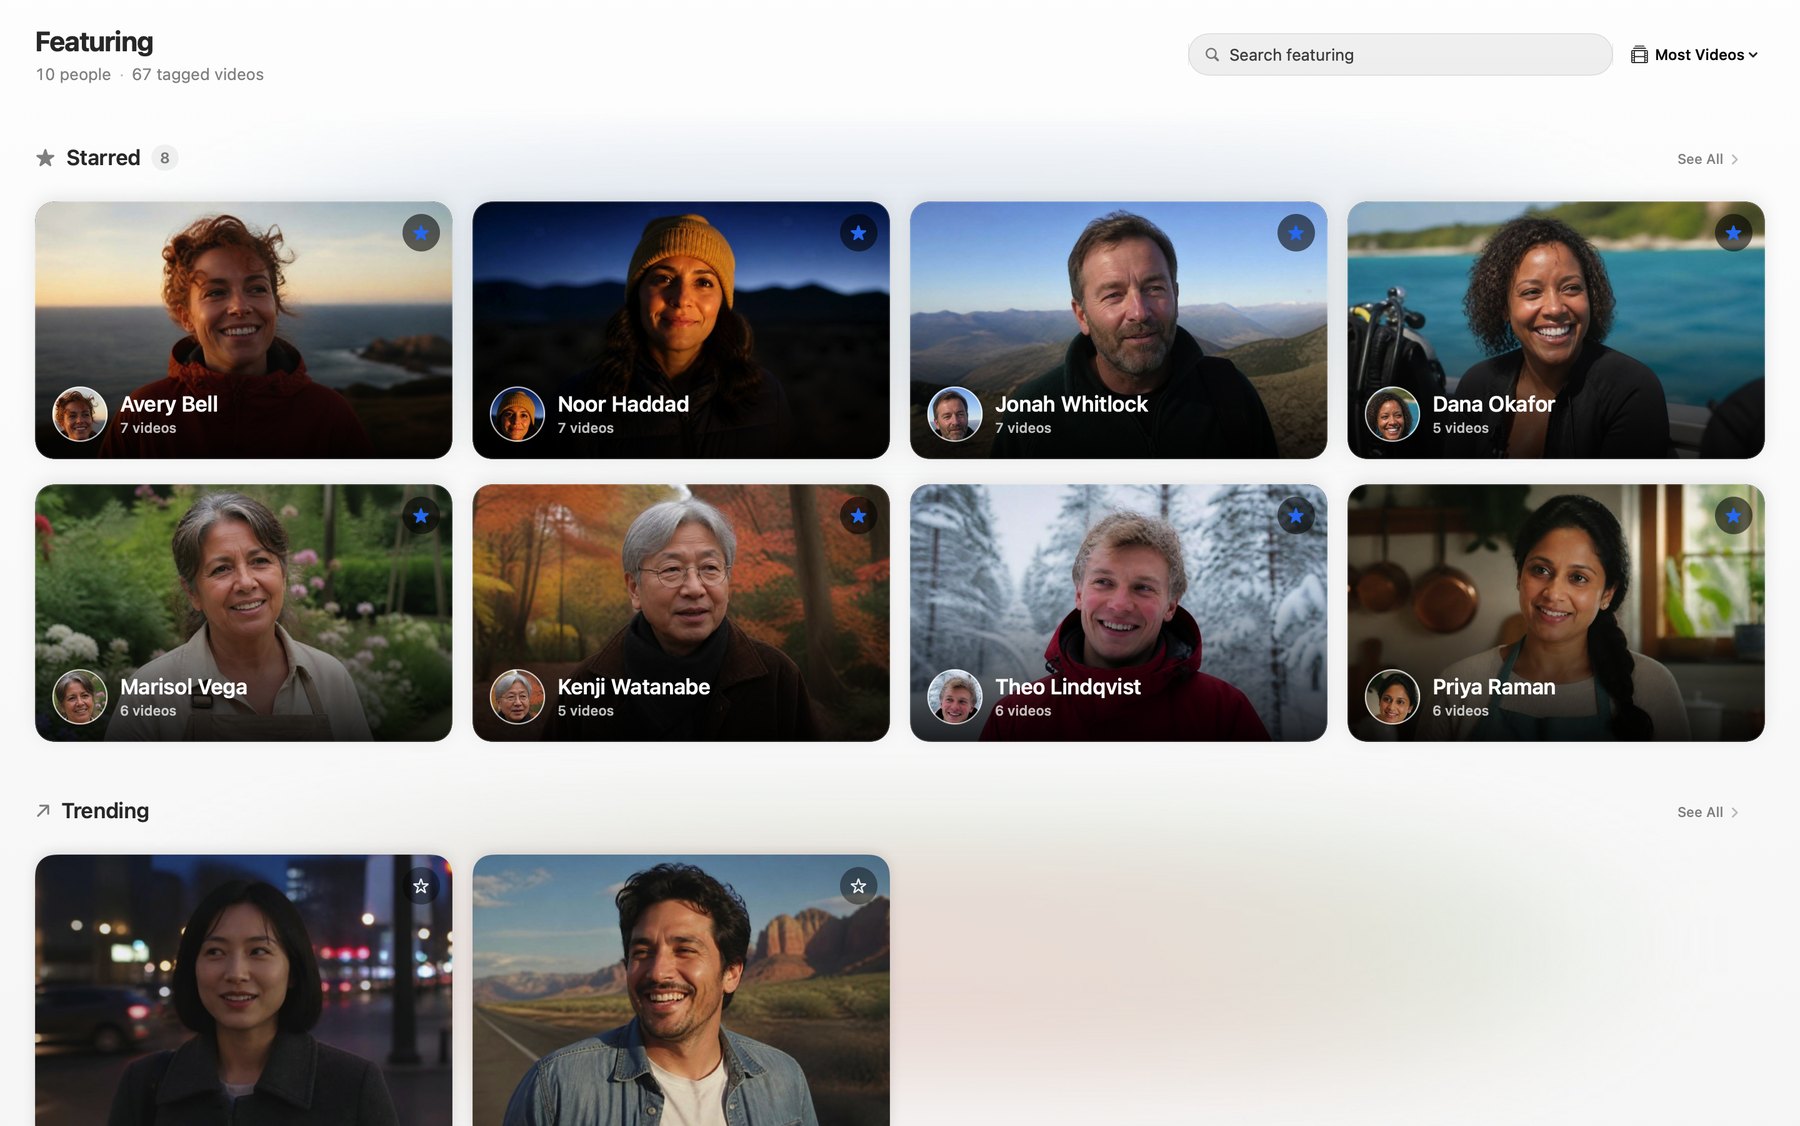This screenshot has height=1126, width=1800.
Task: Click Theo Lindqvist's round avatar
Action: 955,697
